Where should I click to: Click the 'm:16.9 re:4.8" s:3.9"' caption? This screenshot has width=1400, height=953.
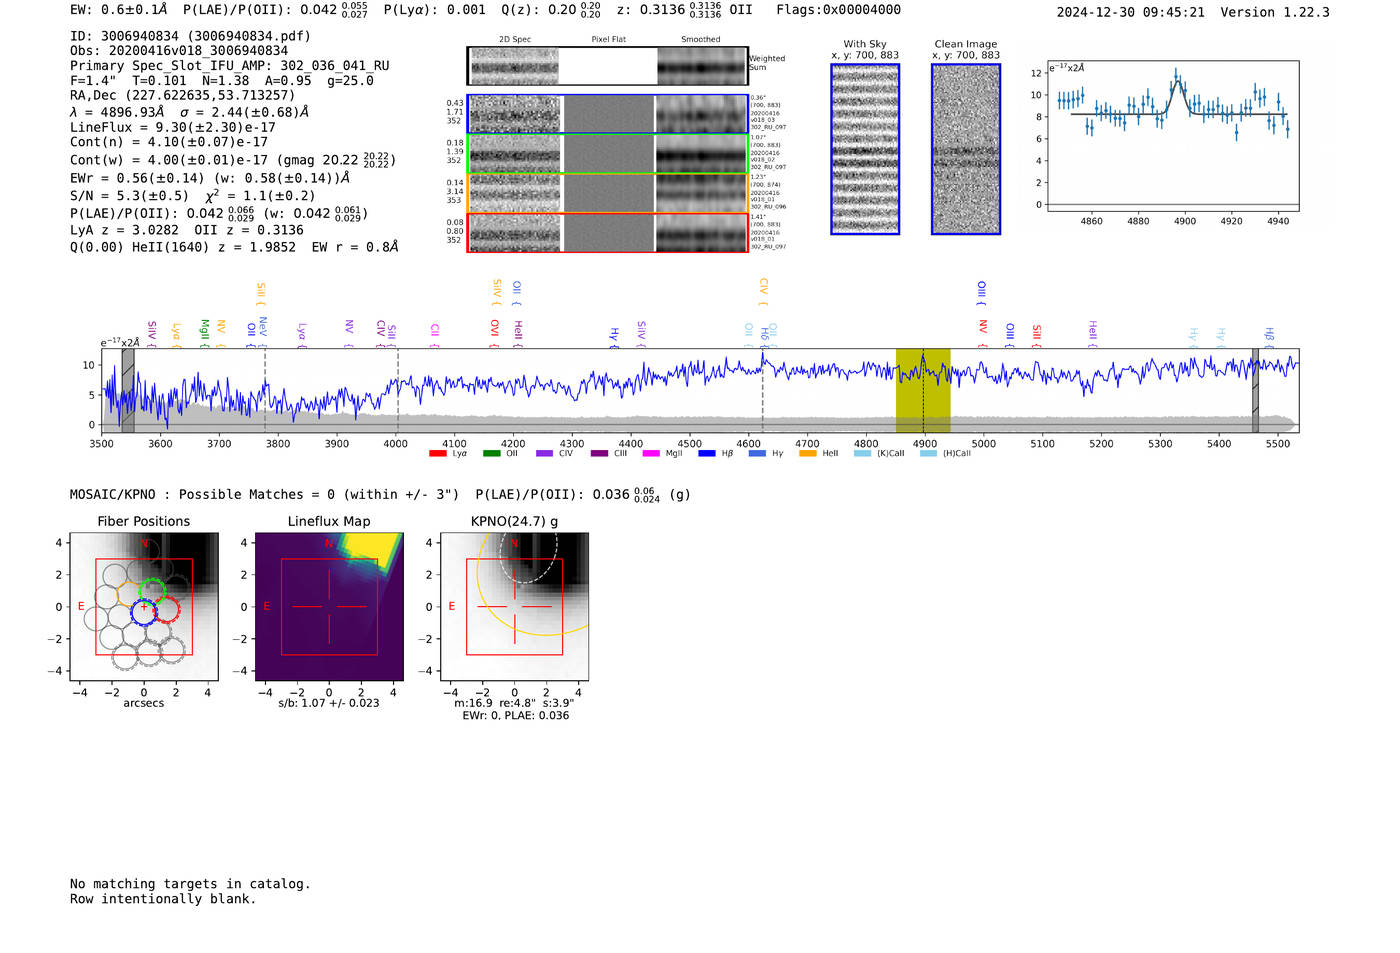(514, 703)
